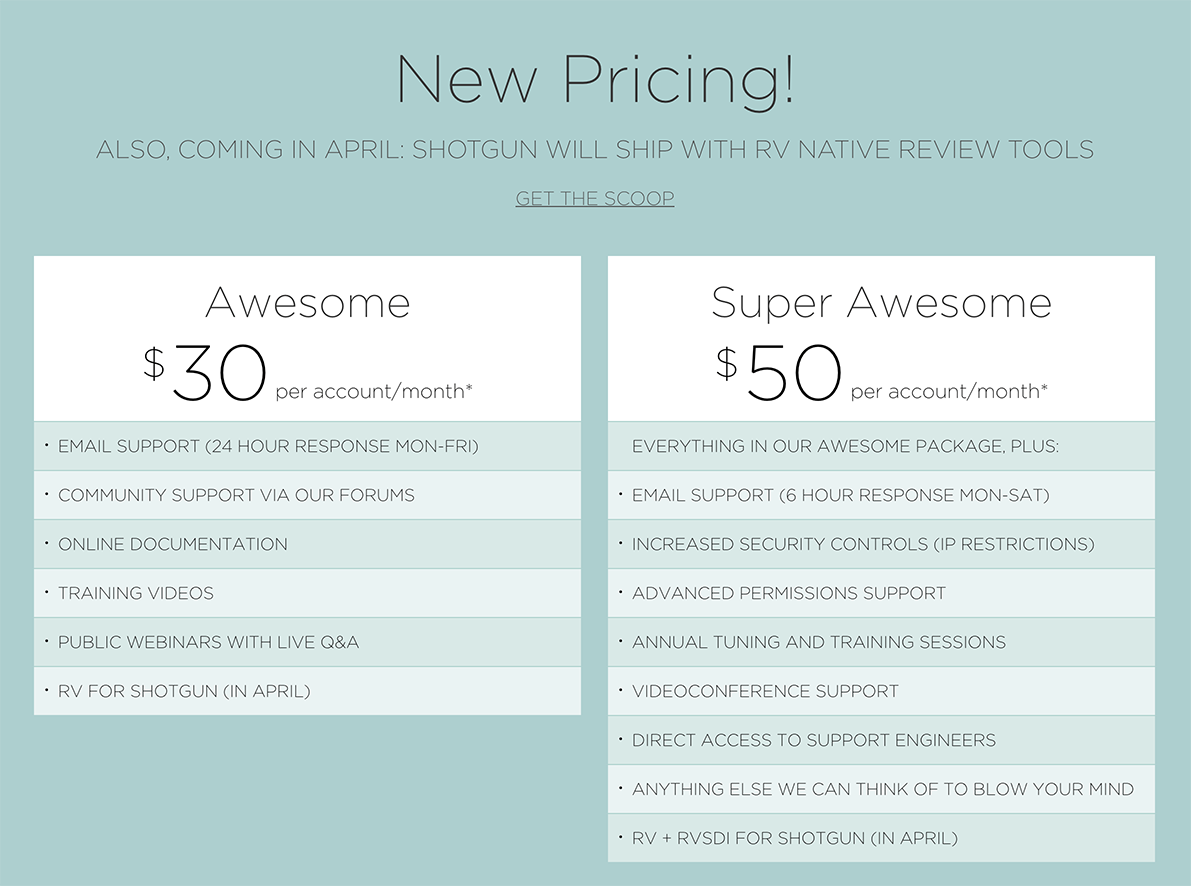
Task: Click the $50 per account/month price
Action: pos(881,372)
